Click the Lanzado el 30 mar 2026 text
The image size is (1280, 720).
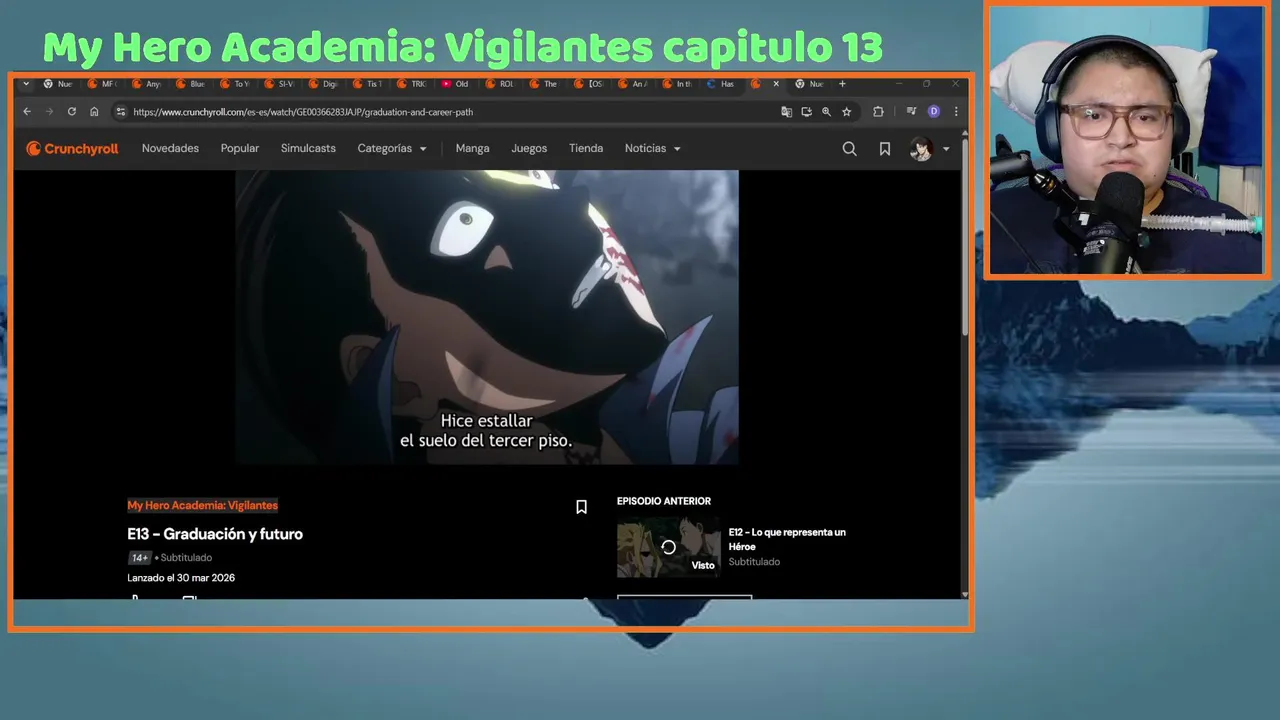(181, 578)
